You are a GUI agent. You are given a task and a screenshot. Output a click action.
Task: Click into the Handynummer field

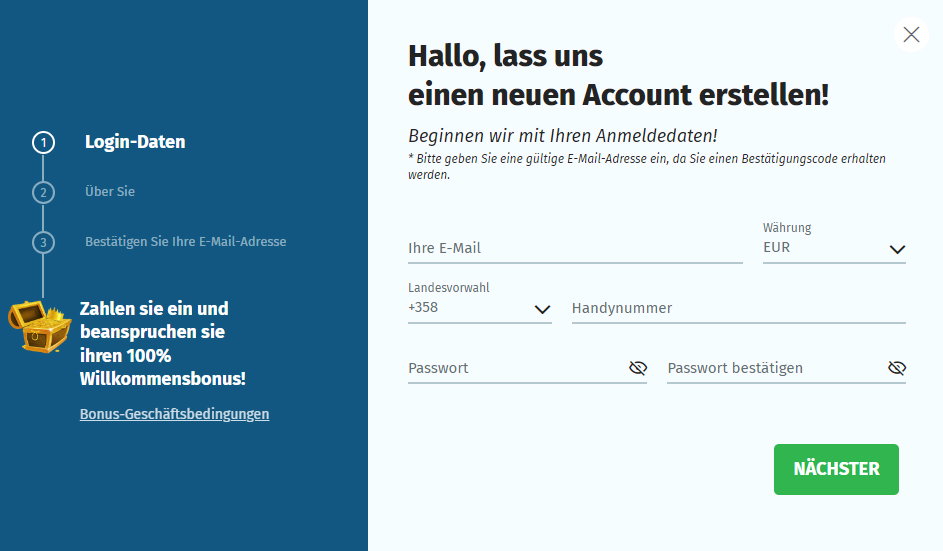(x=738, y=308)
